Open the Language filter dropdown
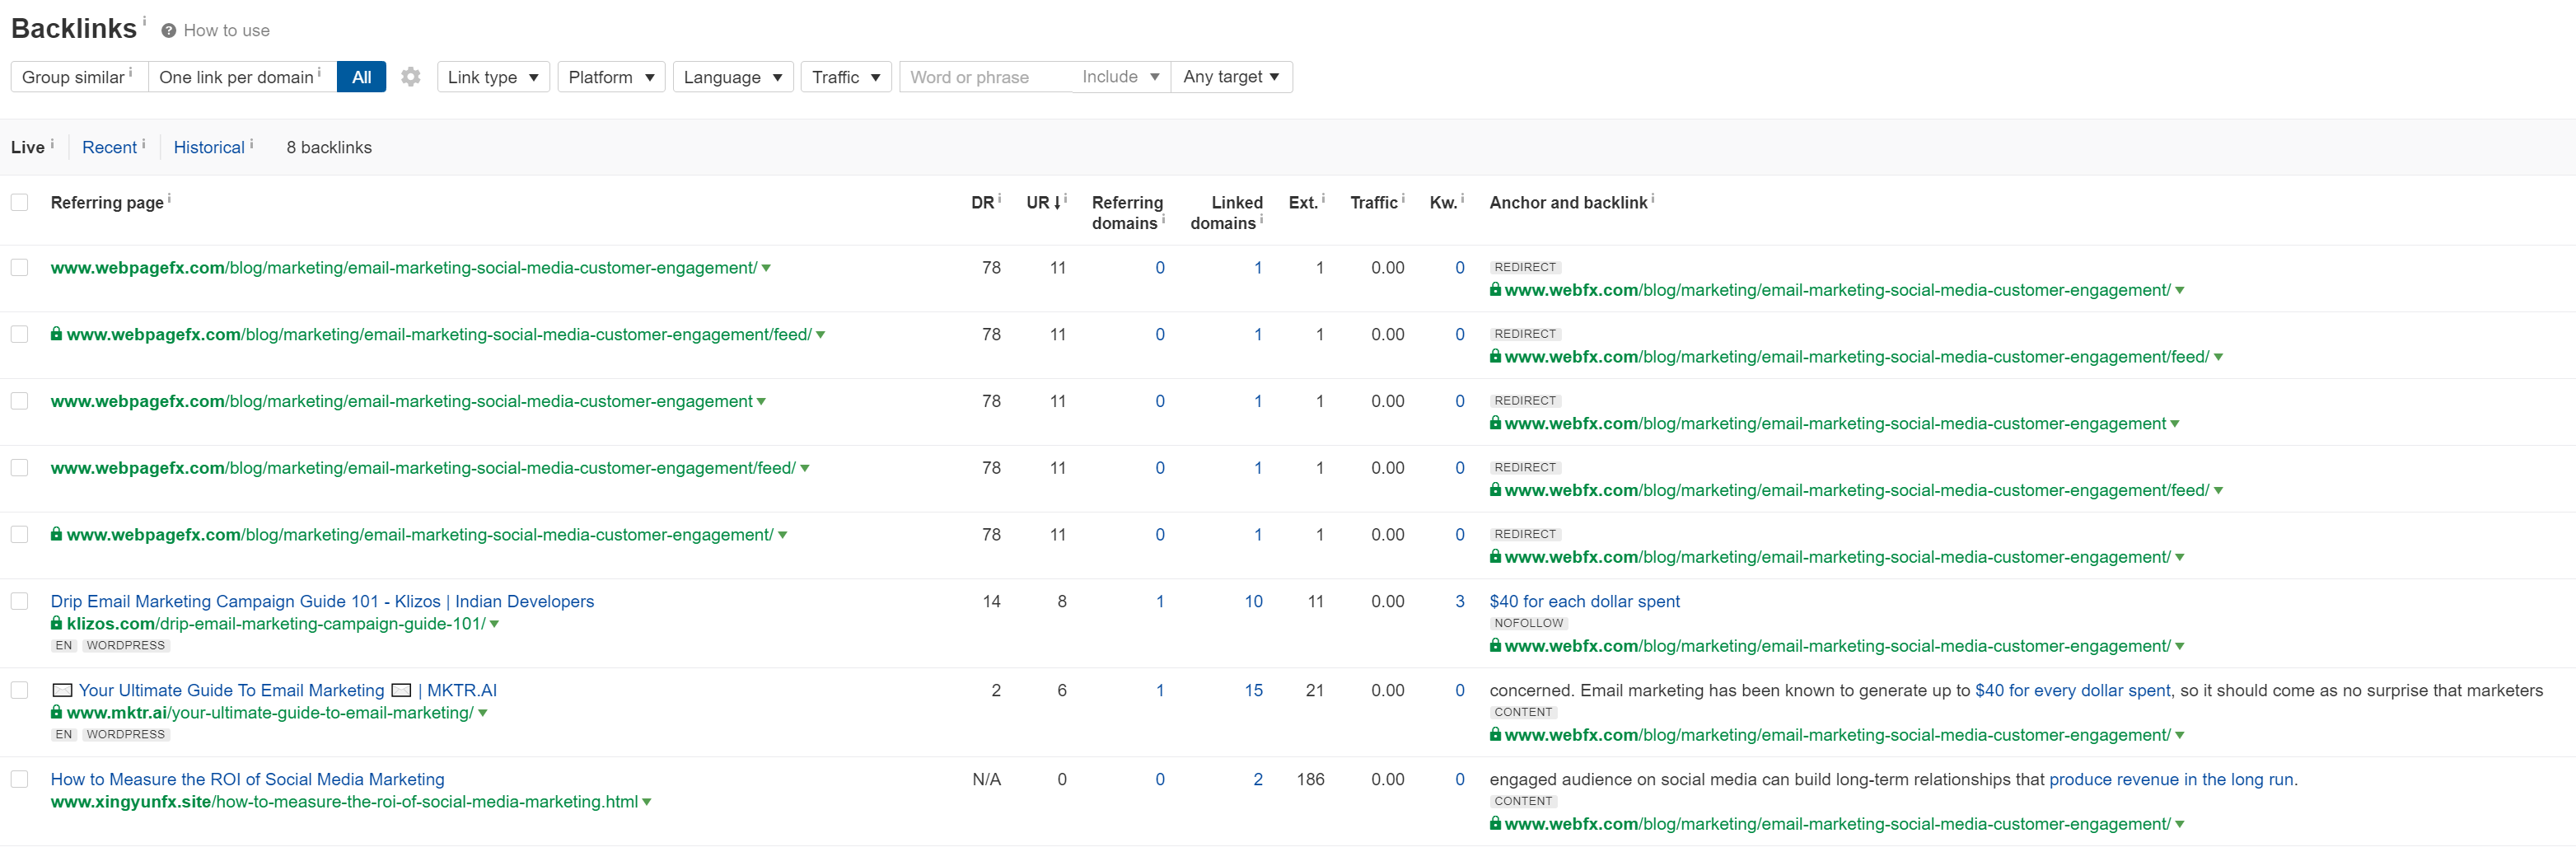 [x=733, y=77]
